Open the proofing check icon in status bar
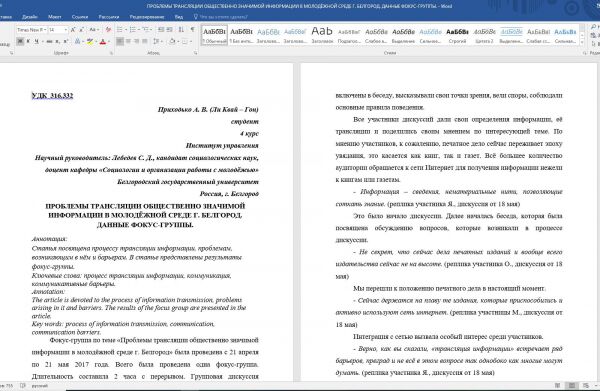The height and width of the screenshot is (391, 600). point(23,386)
